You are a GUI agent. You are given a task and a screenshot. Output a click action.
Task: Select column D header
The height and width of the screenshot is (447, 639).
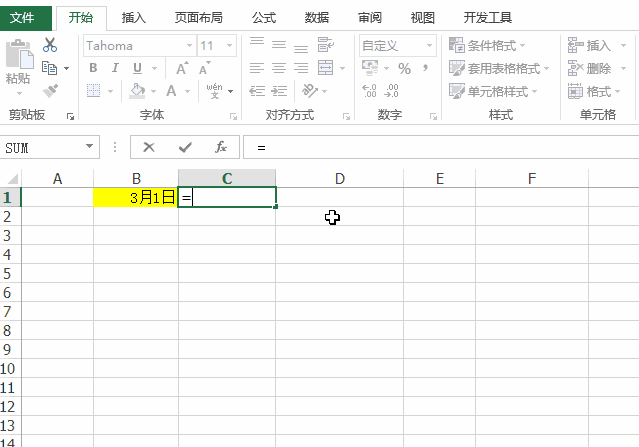point(339,178)
